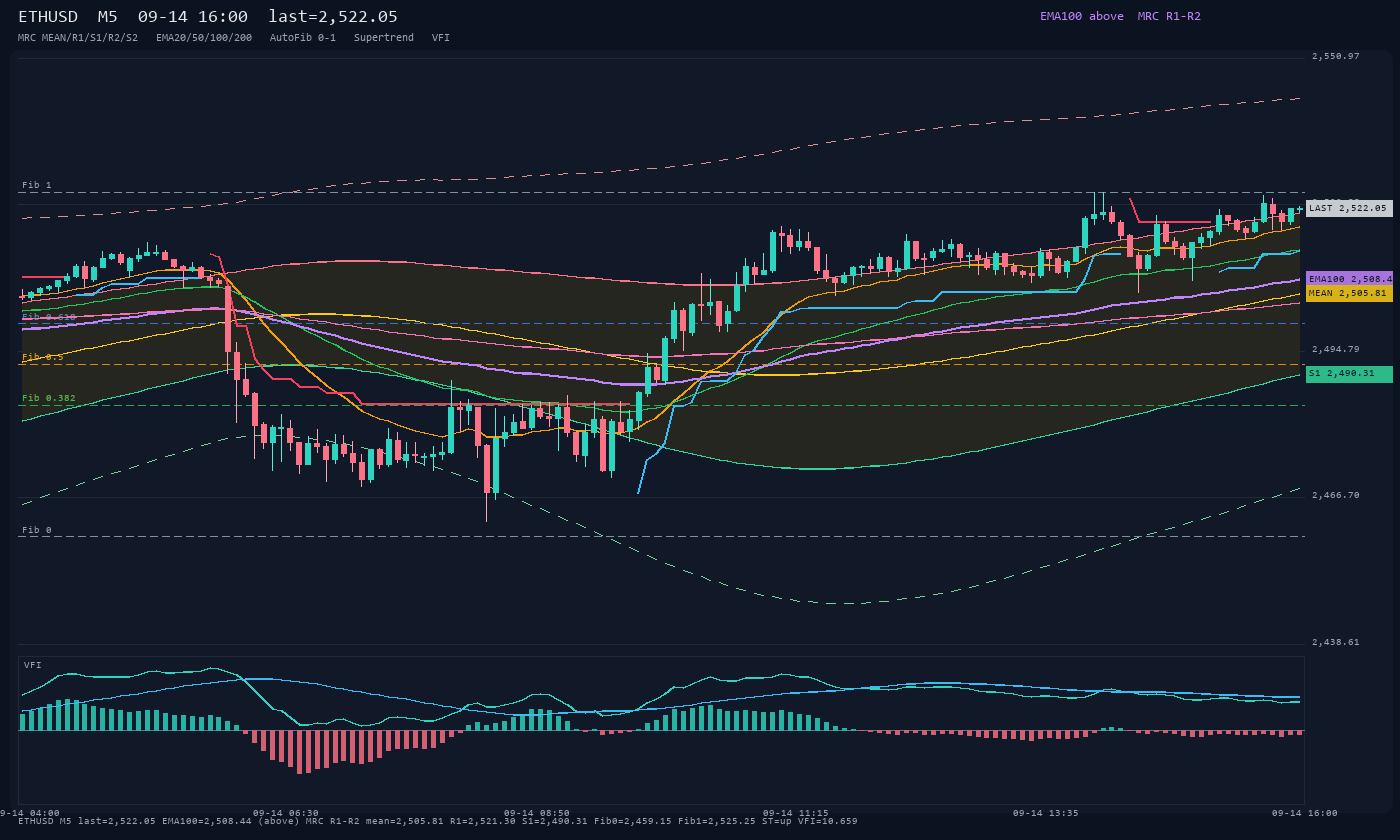Select 'ST=up' in the bottom status line
This screenshot has width=1400, height=840.
pos(777,821)
